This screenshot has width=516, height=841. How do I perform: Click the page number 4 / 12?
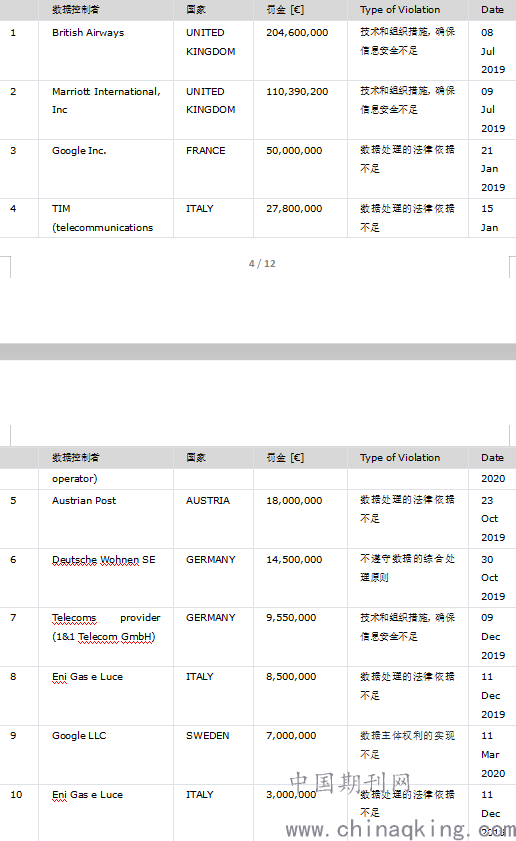tap(262, 263)
